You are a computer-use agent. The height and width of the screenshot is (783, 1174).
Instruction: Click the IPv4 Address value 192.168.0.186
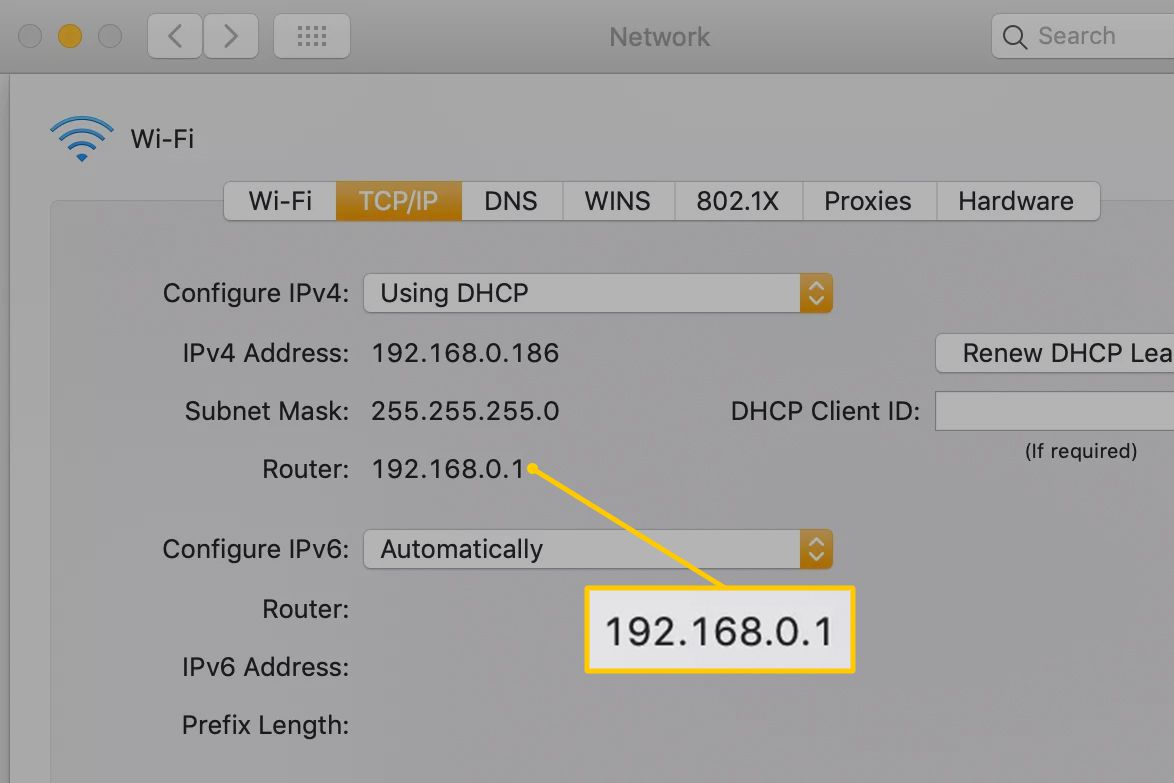click(x=465, y=353)
